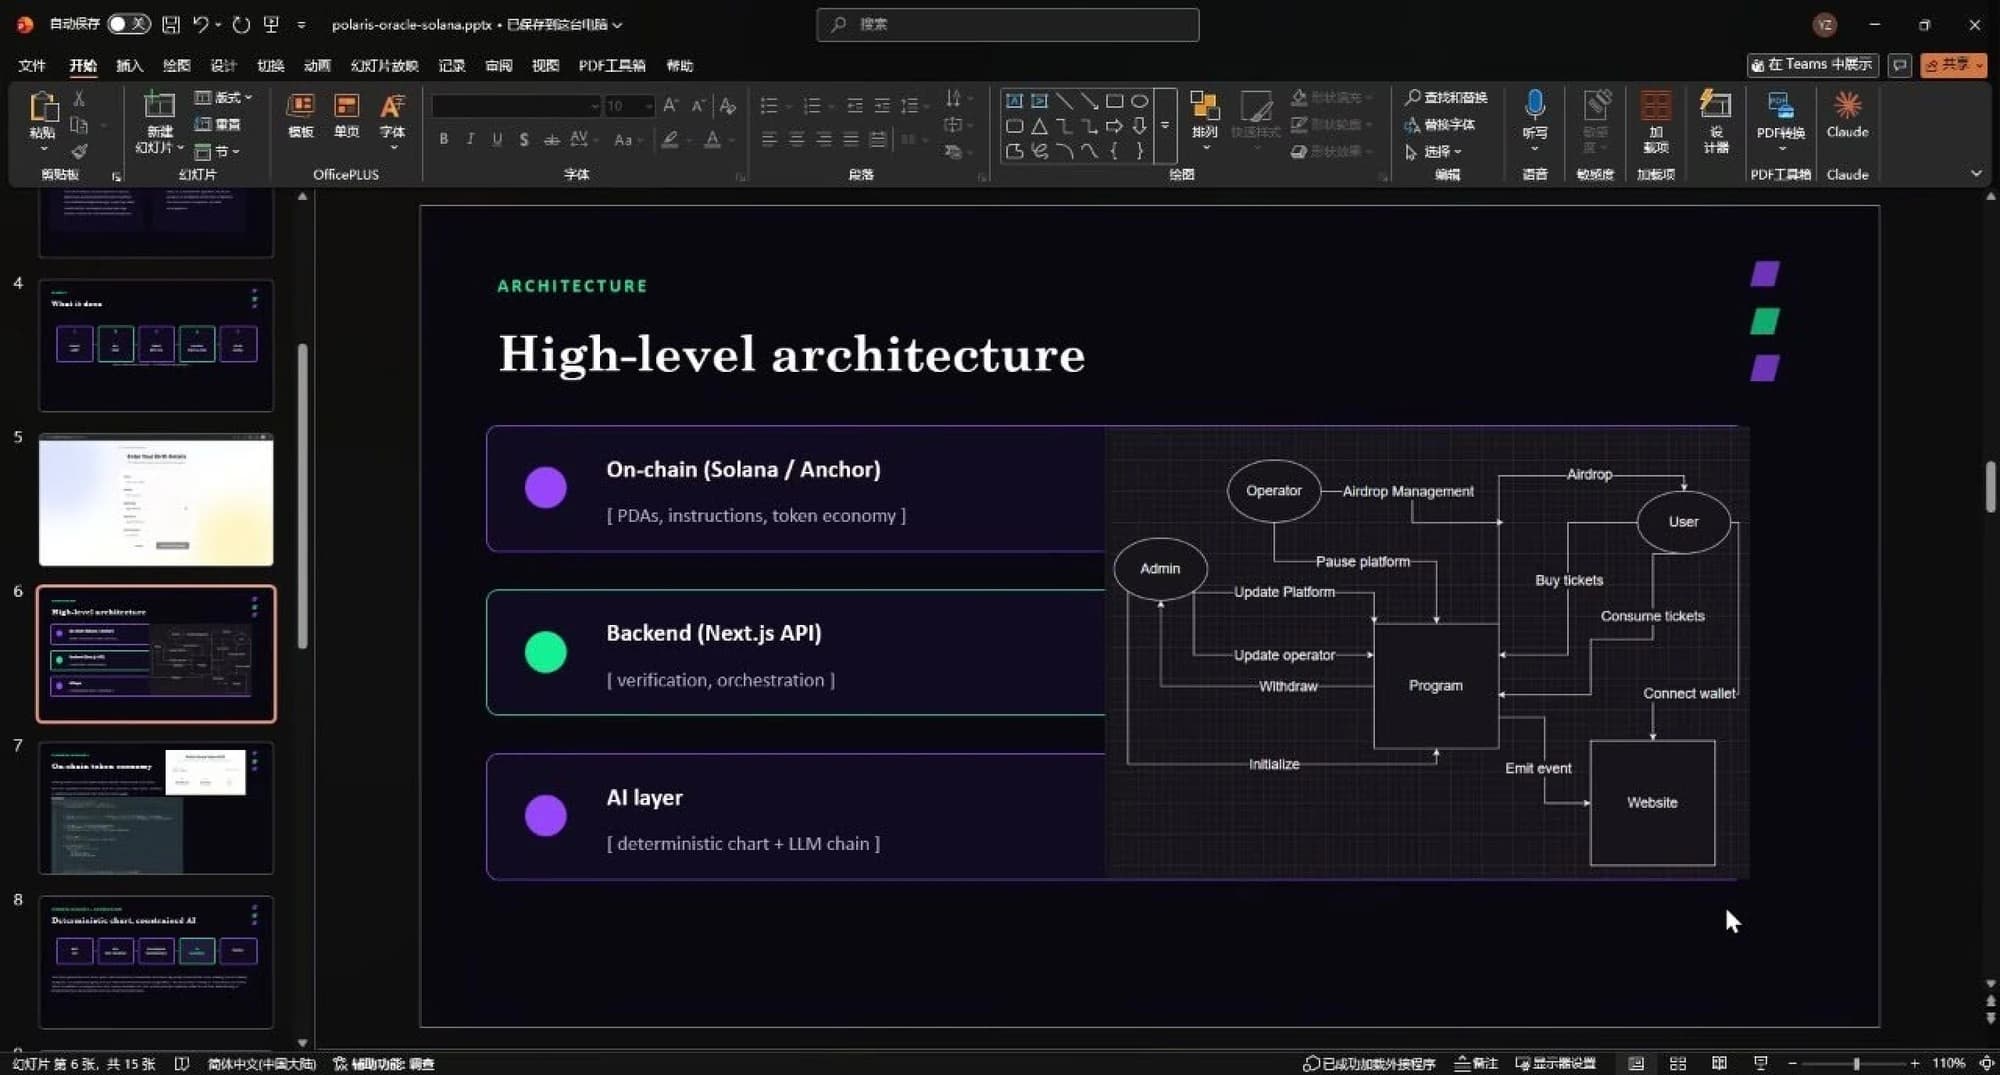
Task: Fit slide to current window icon
Action: tap(1987, 1063)
